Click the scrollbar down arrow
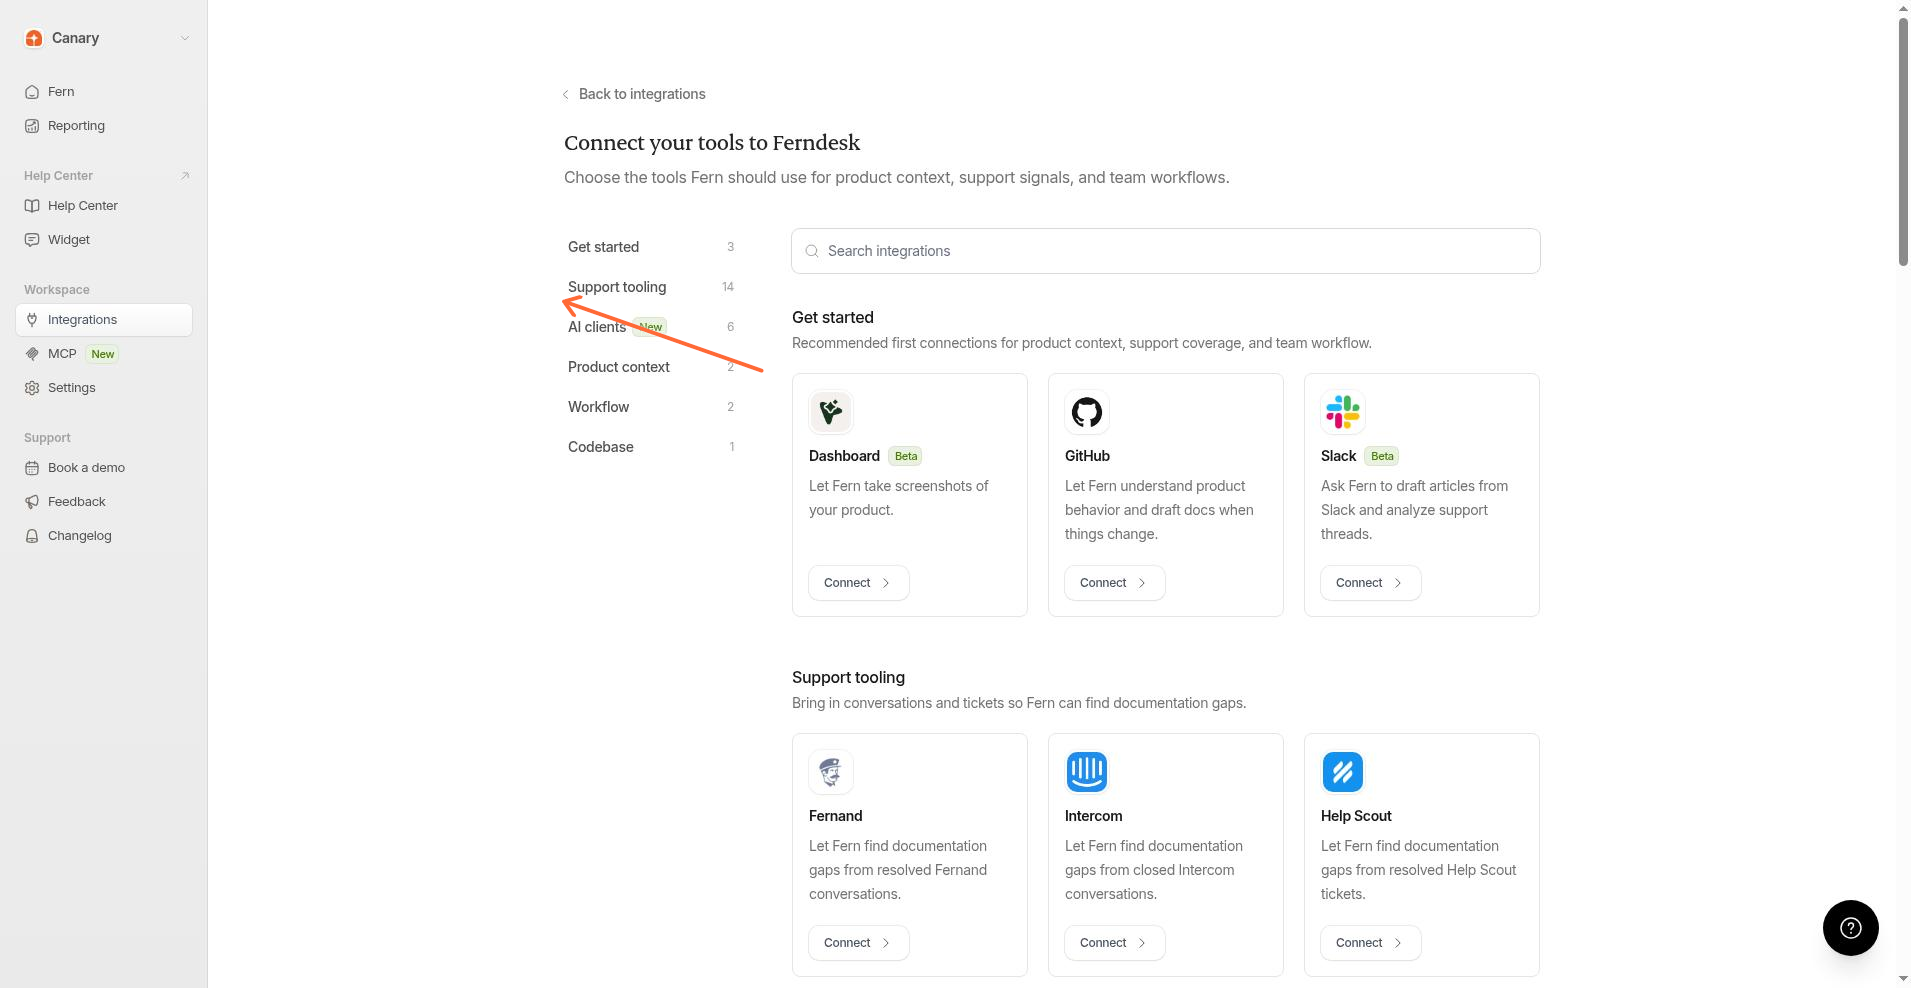 [1903, 979]
